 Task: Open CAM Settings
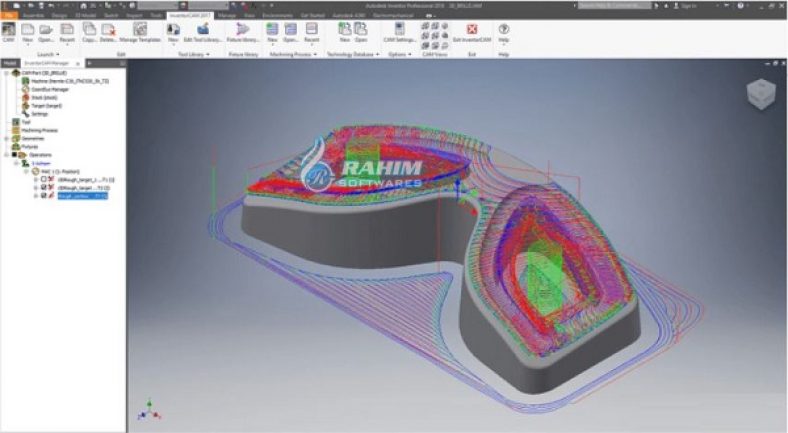(x=400, y=30)
